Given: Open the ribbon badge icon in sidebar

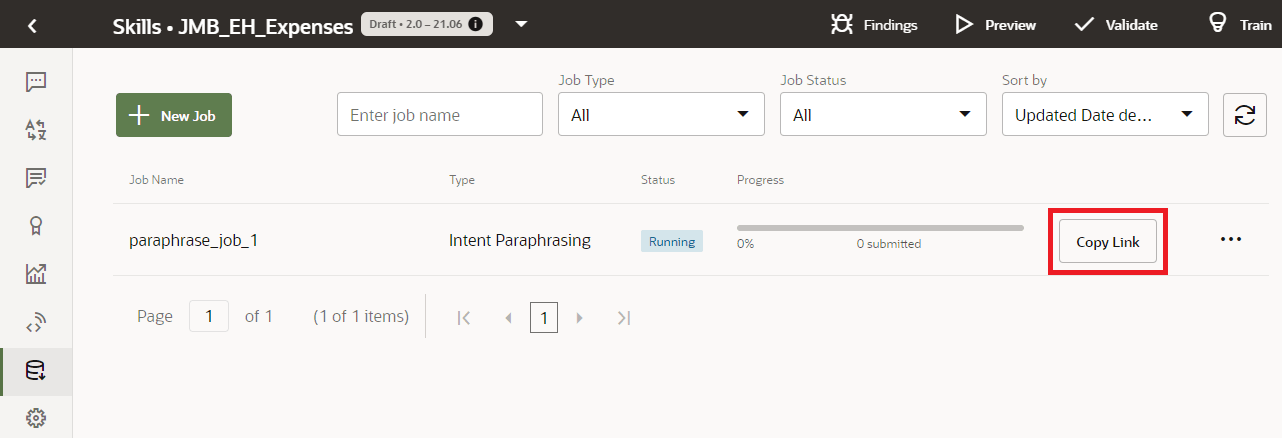Looking at the screenshot, I should pos(36,226).
